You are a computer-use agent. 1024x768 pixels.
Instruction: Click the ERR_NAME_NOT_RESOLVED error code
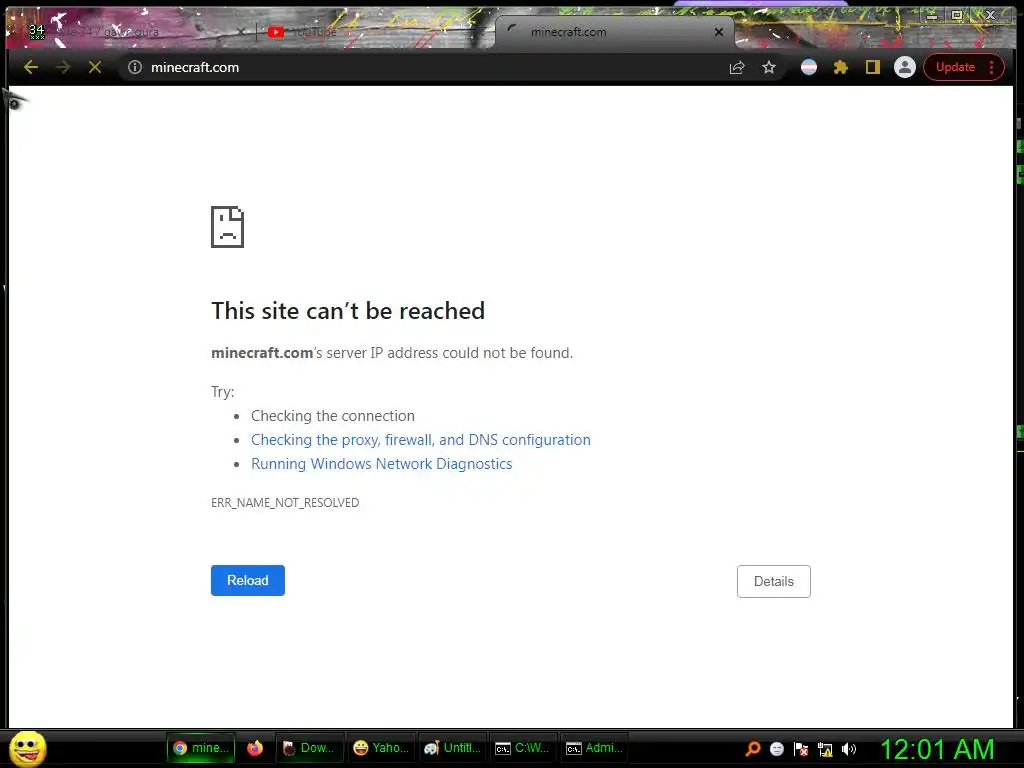[285, 502]
